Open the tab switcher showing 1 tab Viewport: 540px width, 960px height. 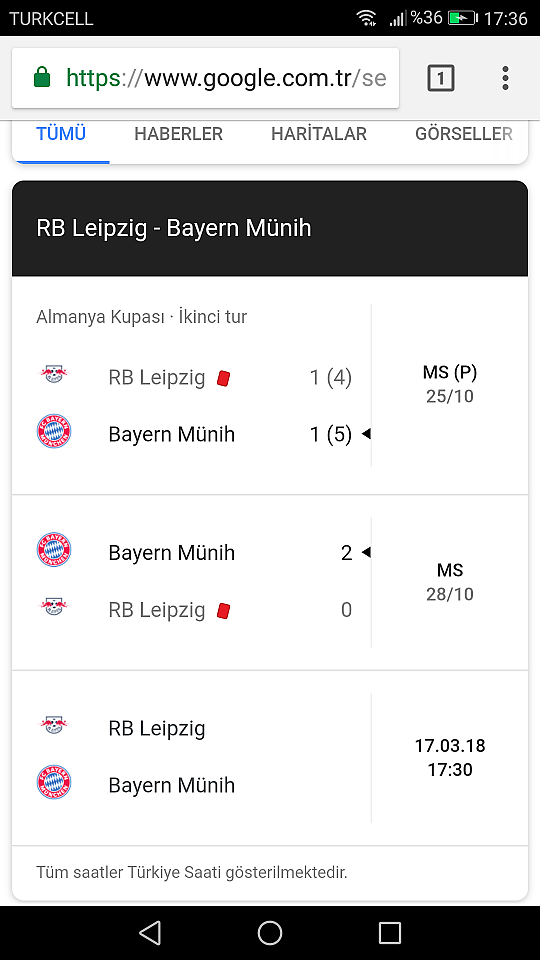(441, 78)
